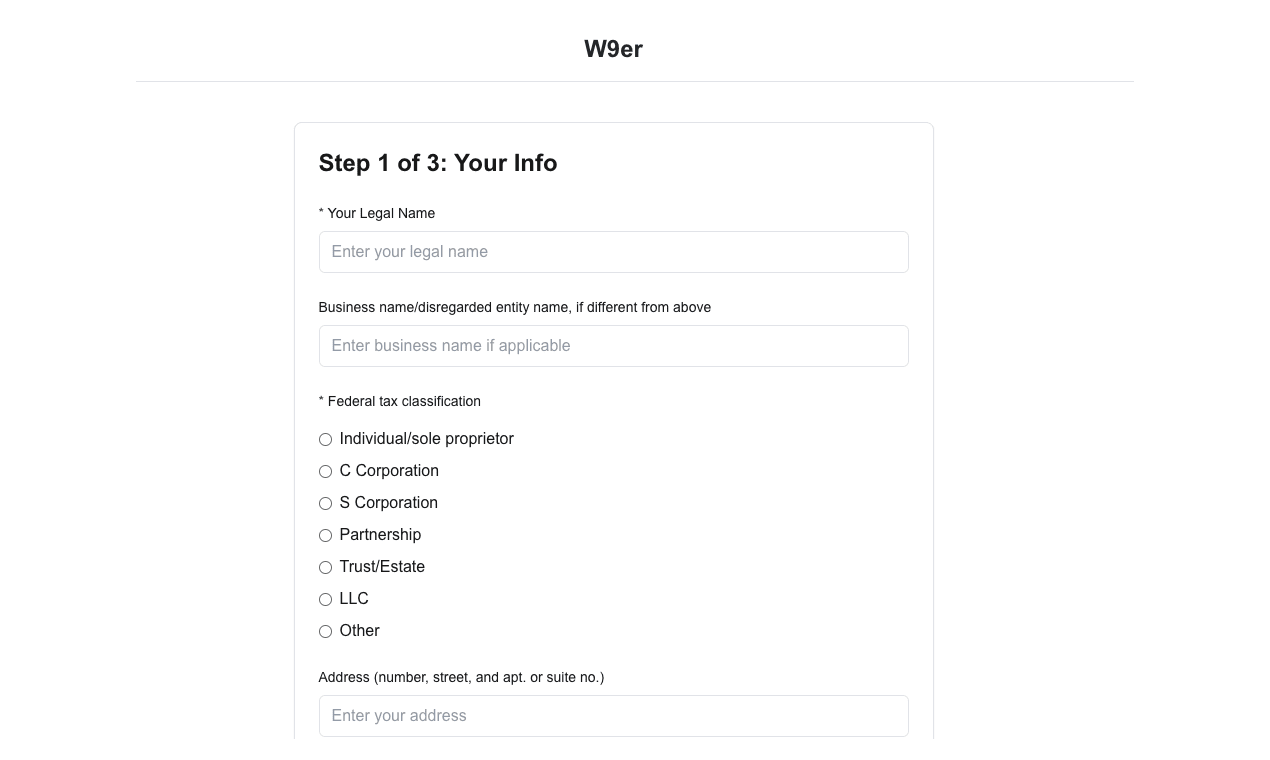The height and width of the screenshot is (760, 1270).
Task: Click the 'Trust/Estate' label text
Action: [382, 567]
